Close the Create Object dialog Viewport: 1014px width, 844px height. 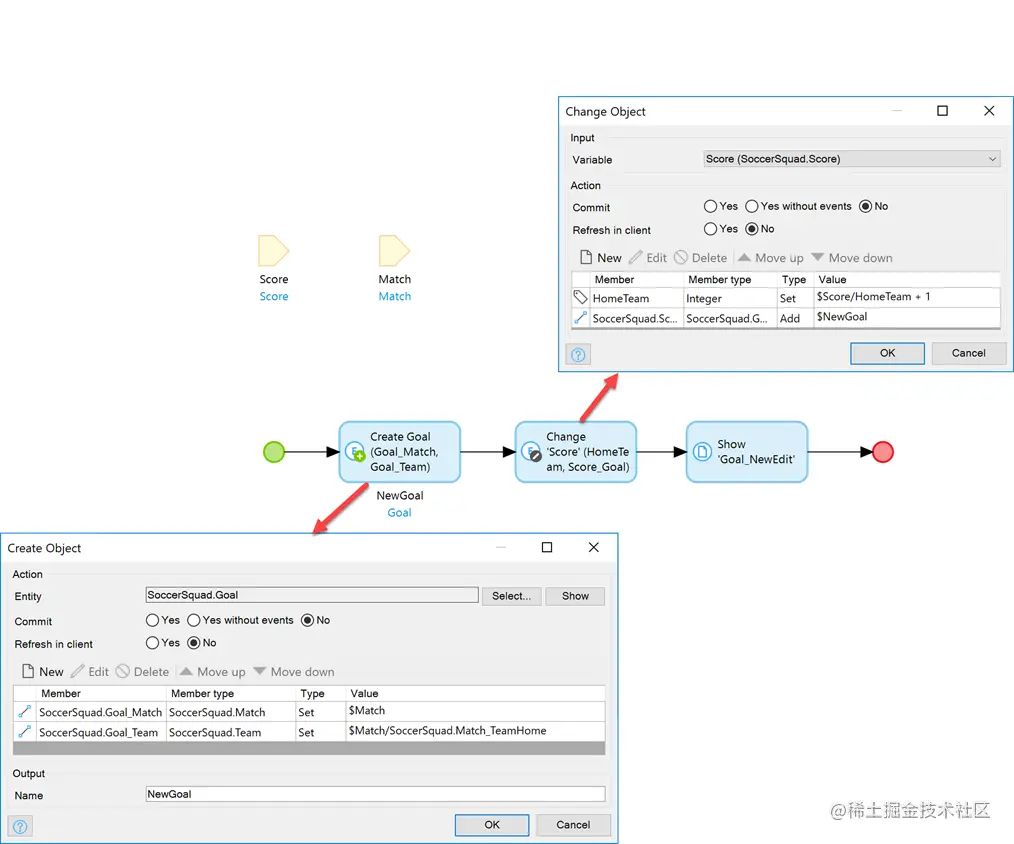tap(594, 547)
